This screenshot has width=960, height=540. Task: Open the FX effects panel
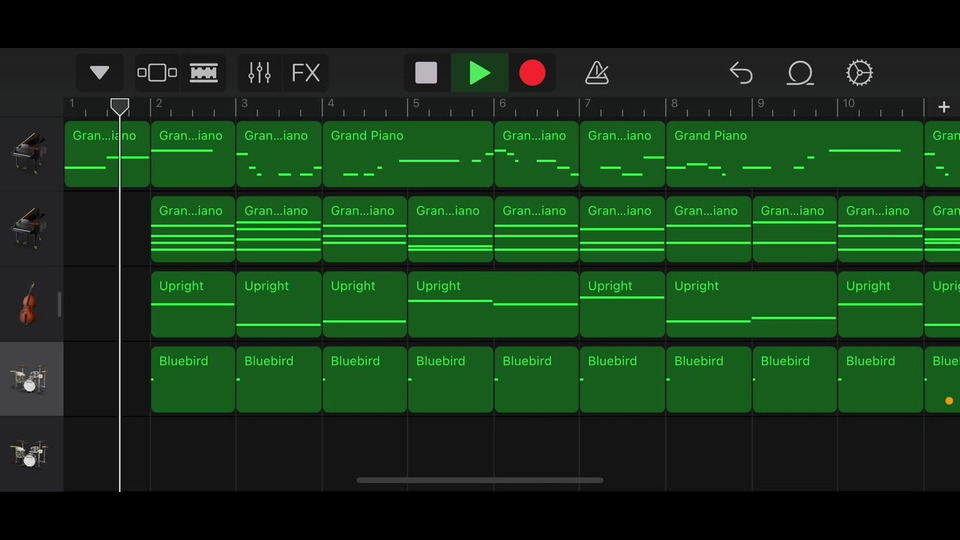coord(306,73)
